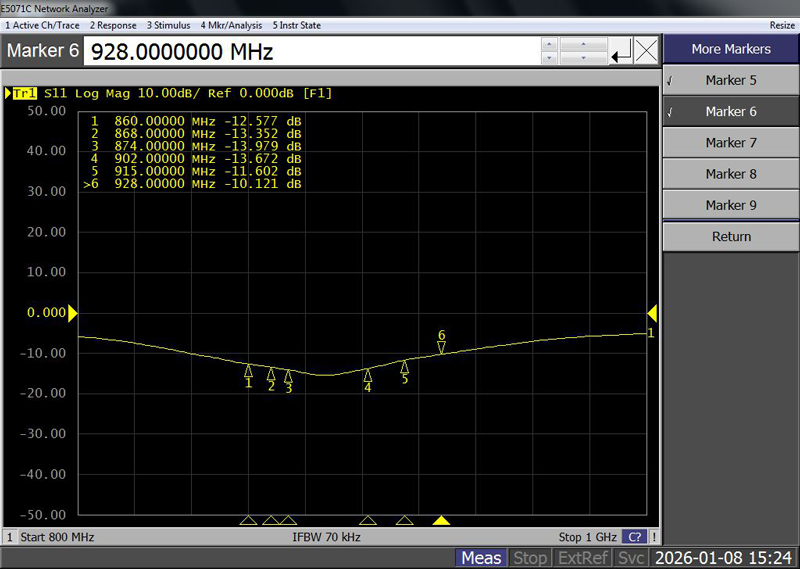Open the Mkr/Analysis menu

click(x=231, y=25)
